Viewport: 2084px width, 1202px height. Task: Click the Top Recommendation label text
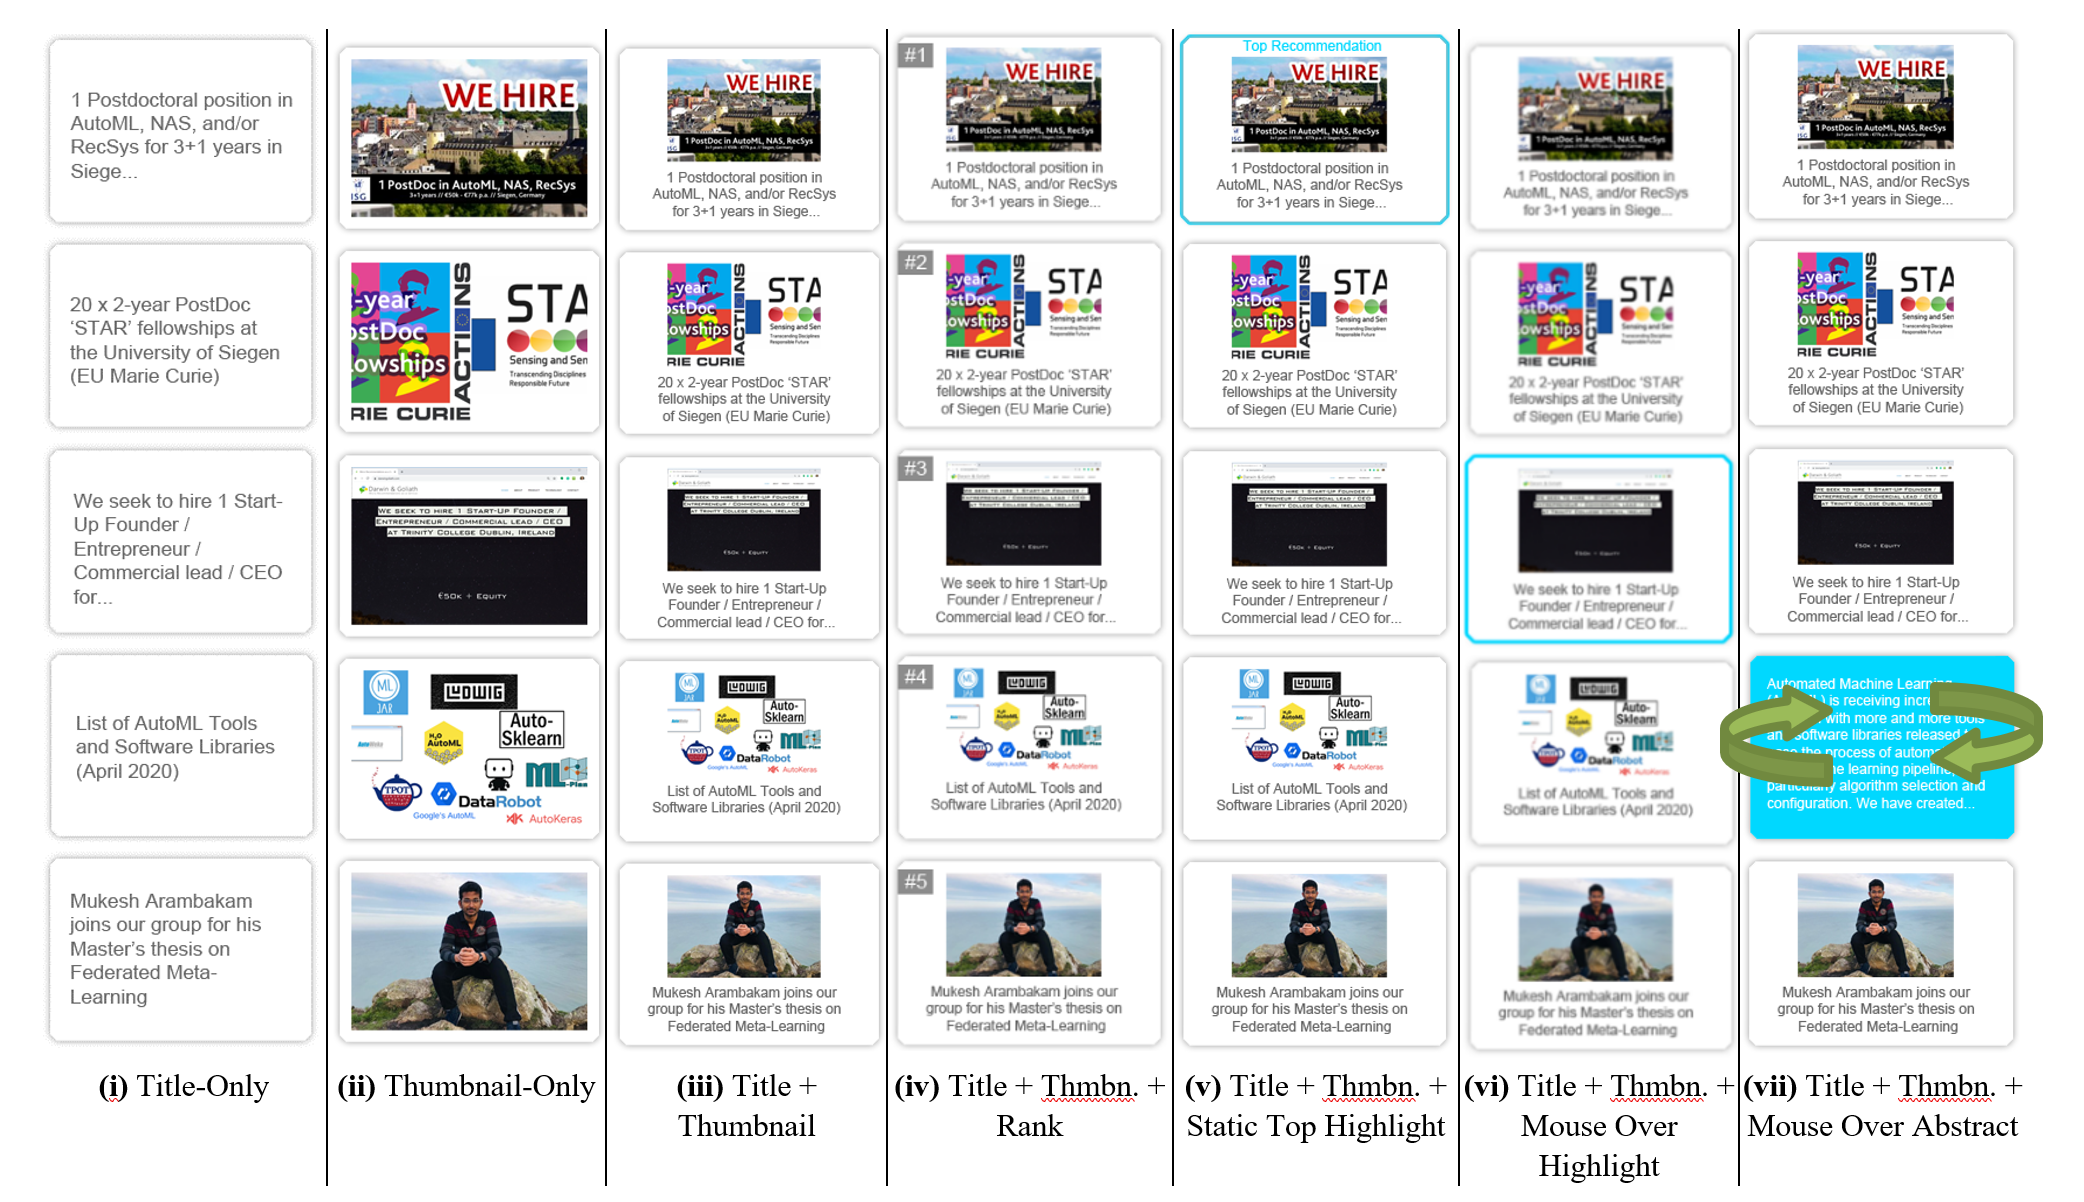pos(1311,46)
